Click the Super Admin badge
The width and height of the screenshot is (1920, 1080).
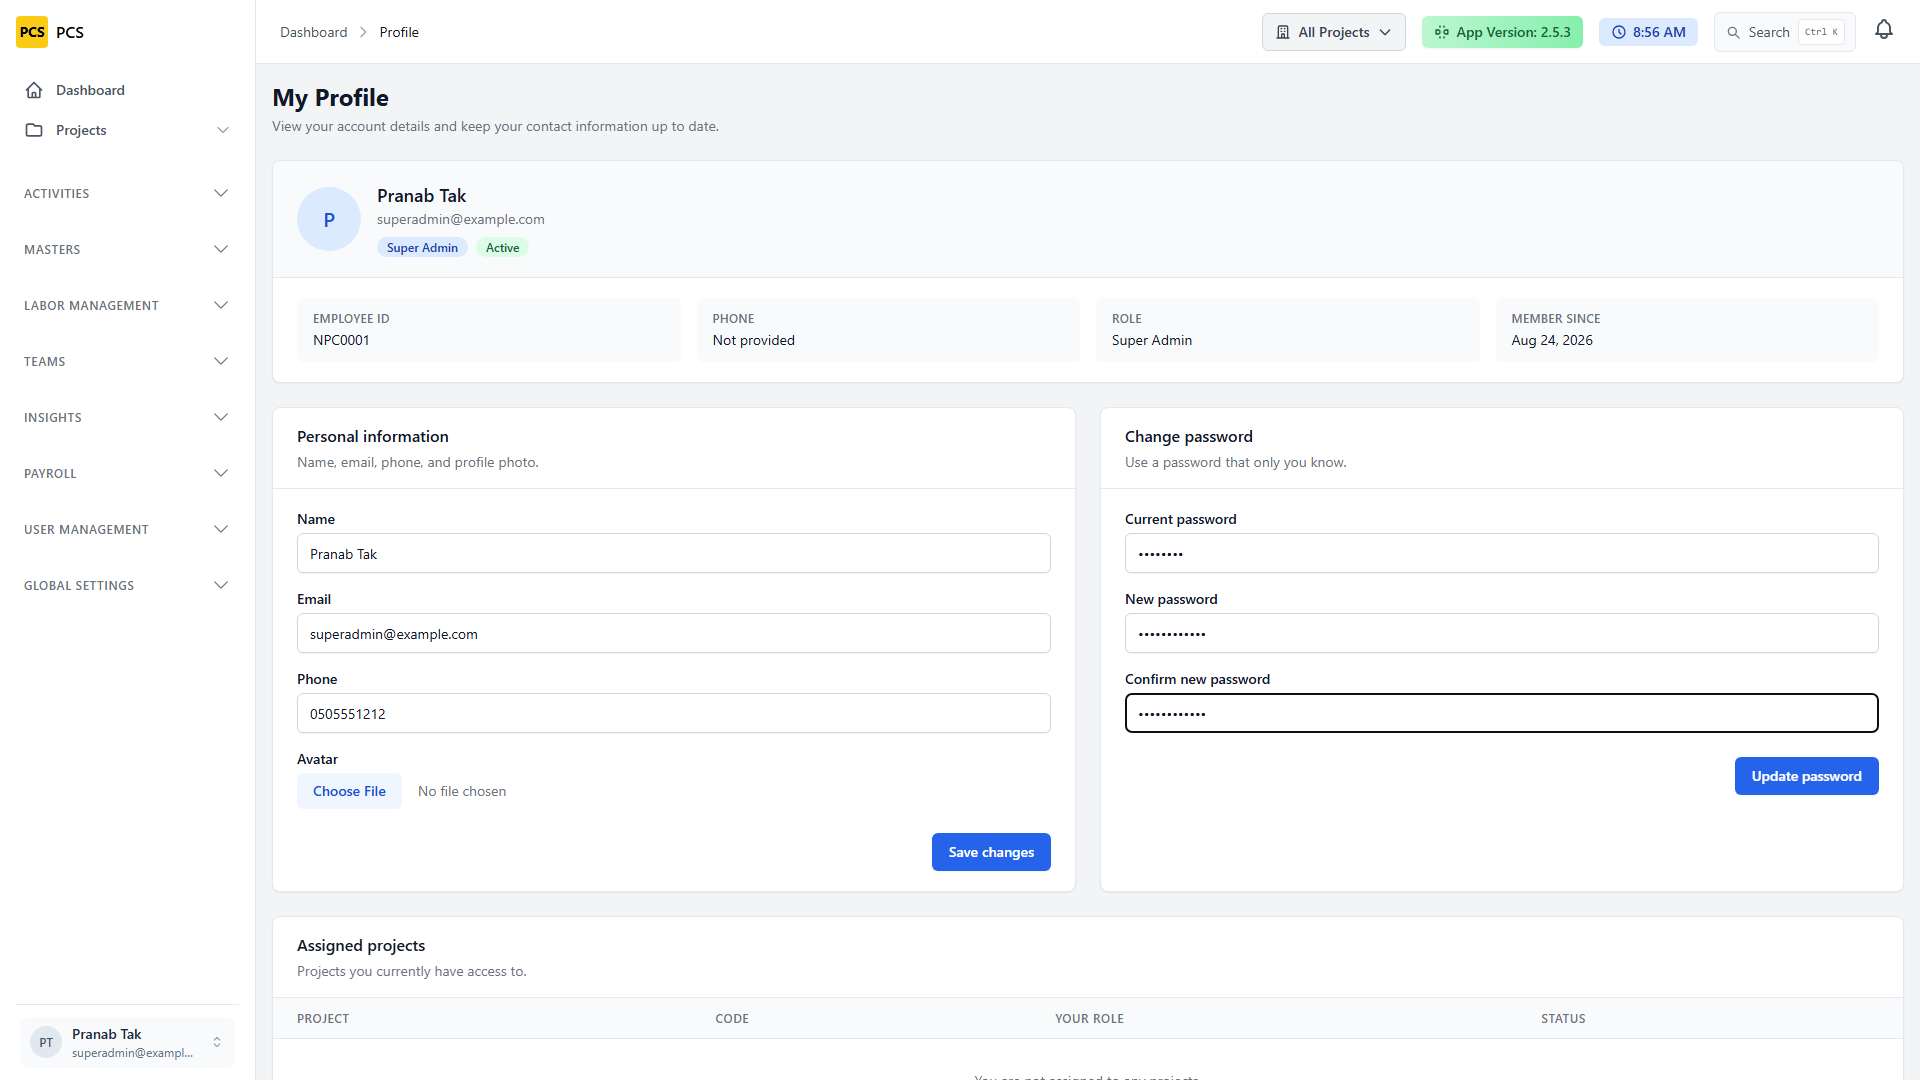click(x=422, y=248)
